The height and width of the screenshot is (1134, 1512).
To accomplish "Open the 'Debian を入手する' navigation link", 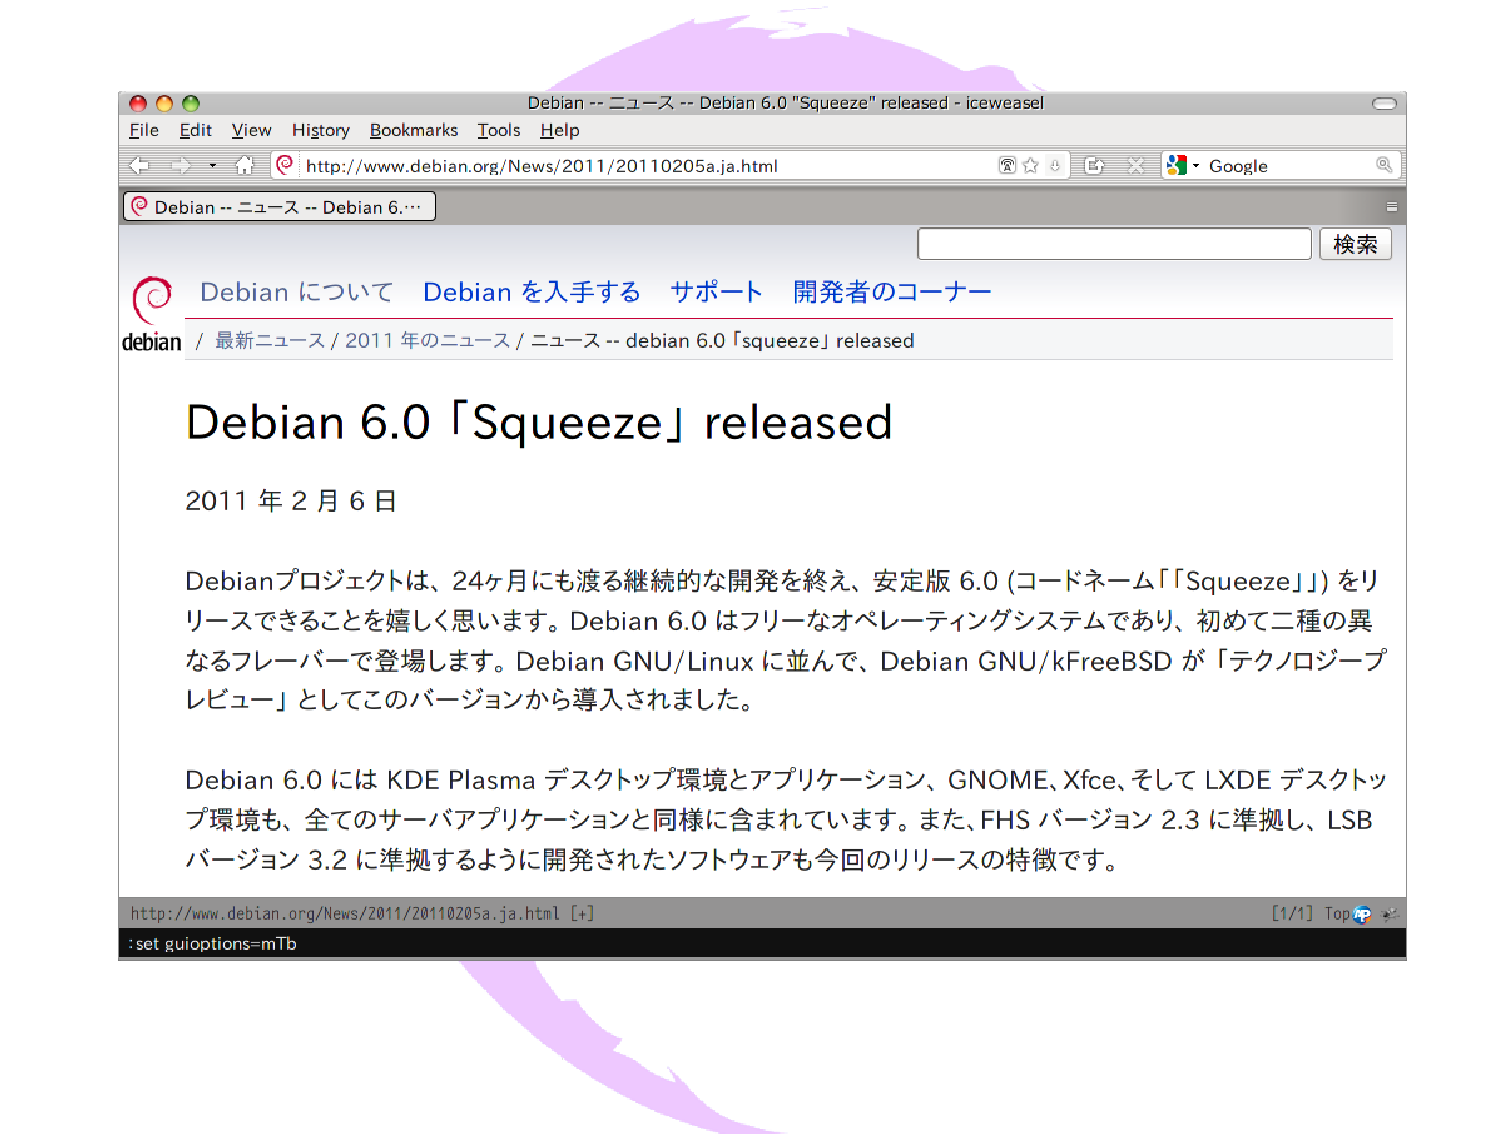I will click(532, 292).
